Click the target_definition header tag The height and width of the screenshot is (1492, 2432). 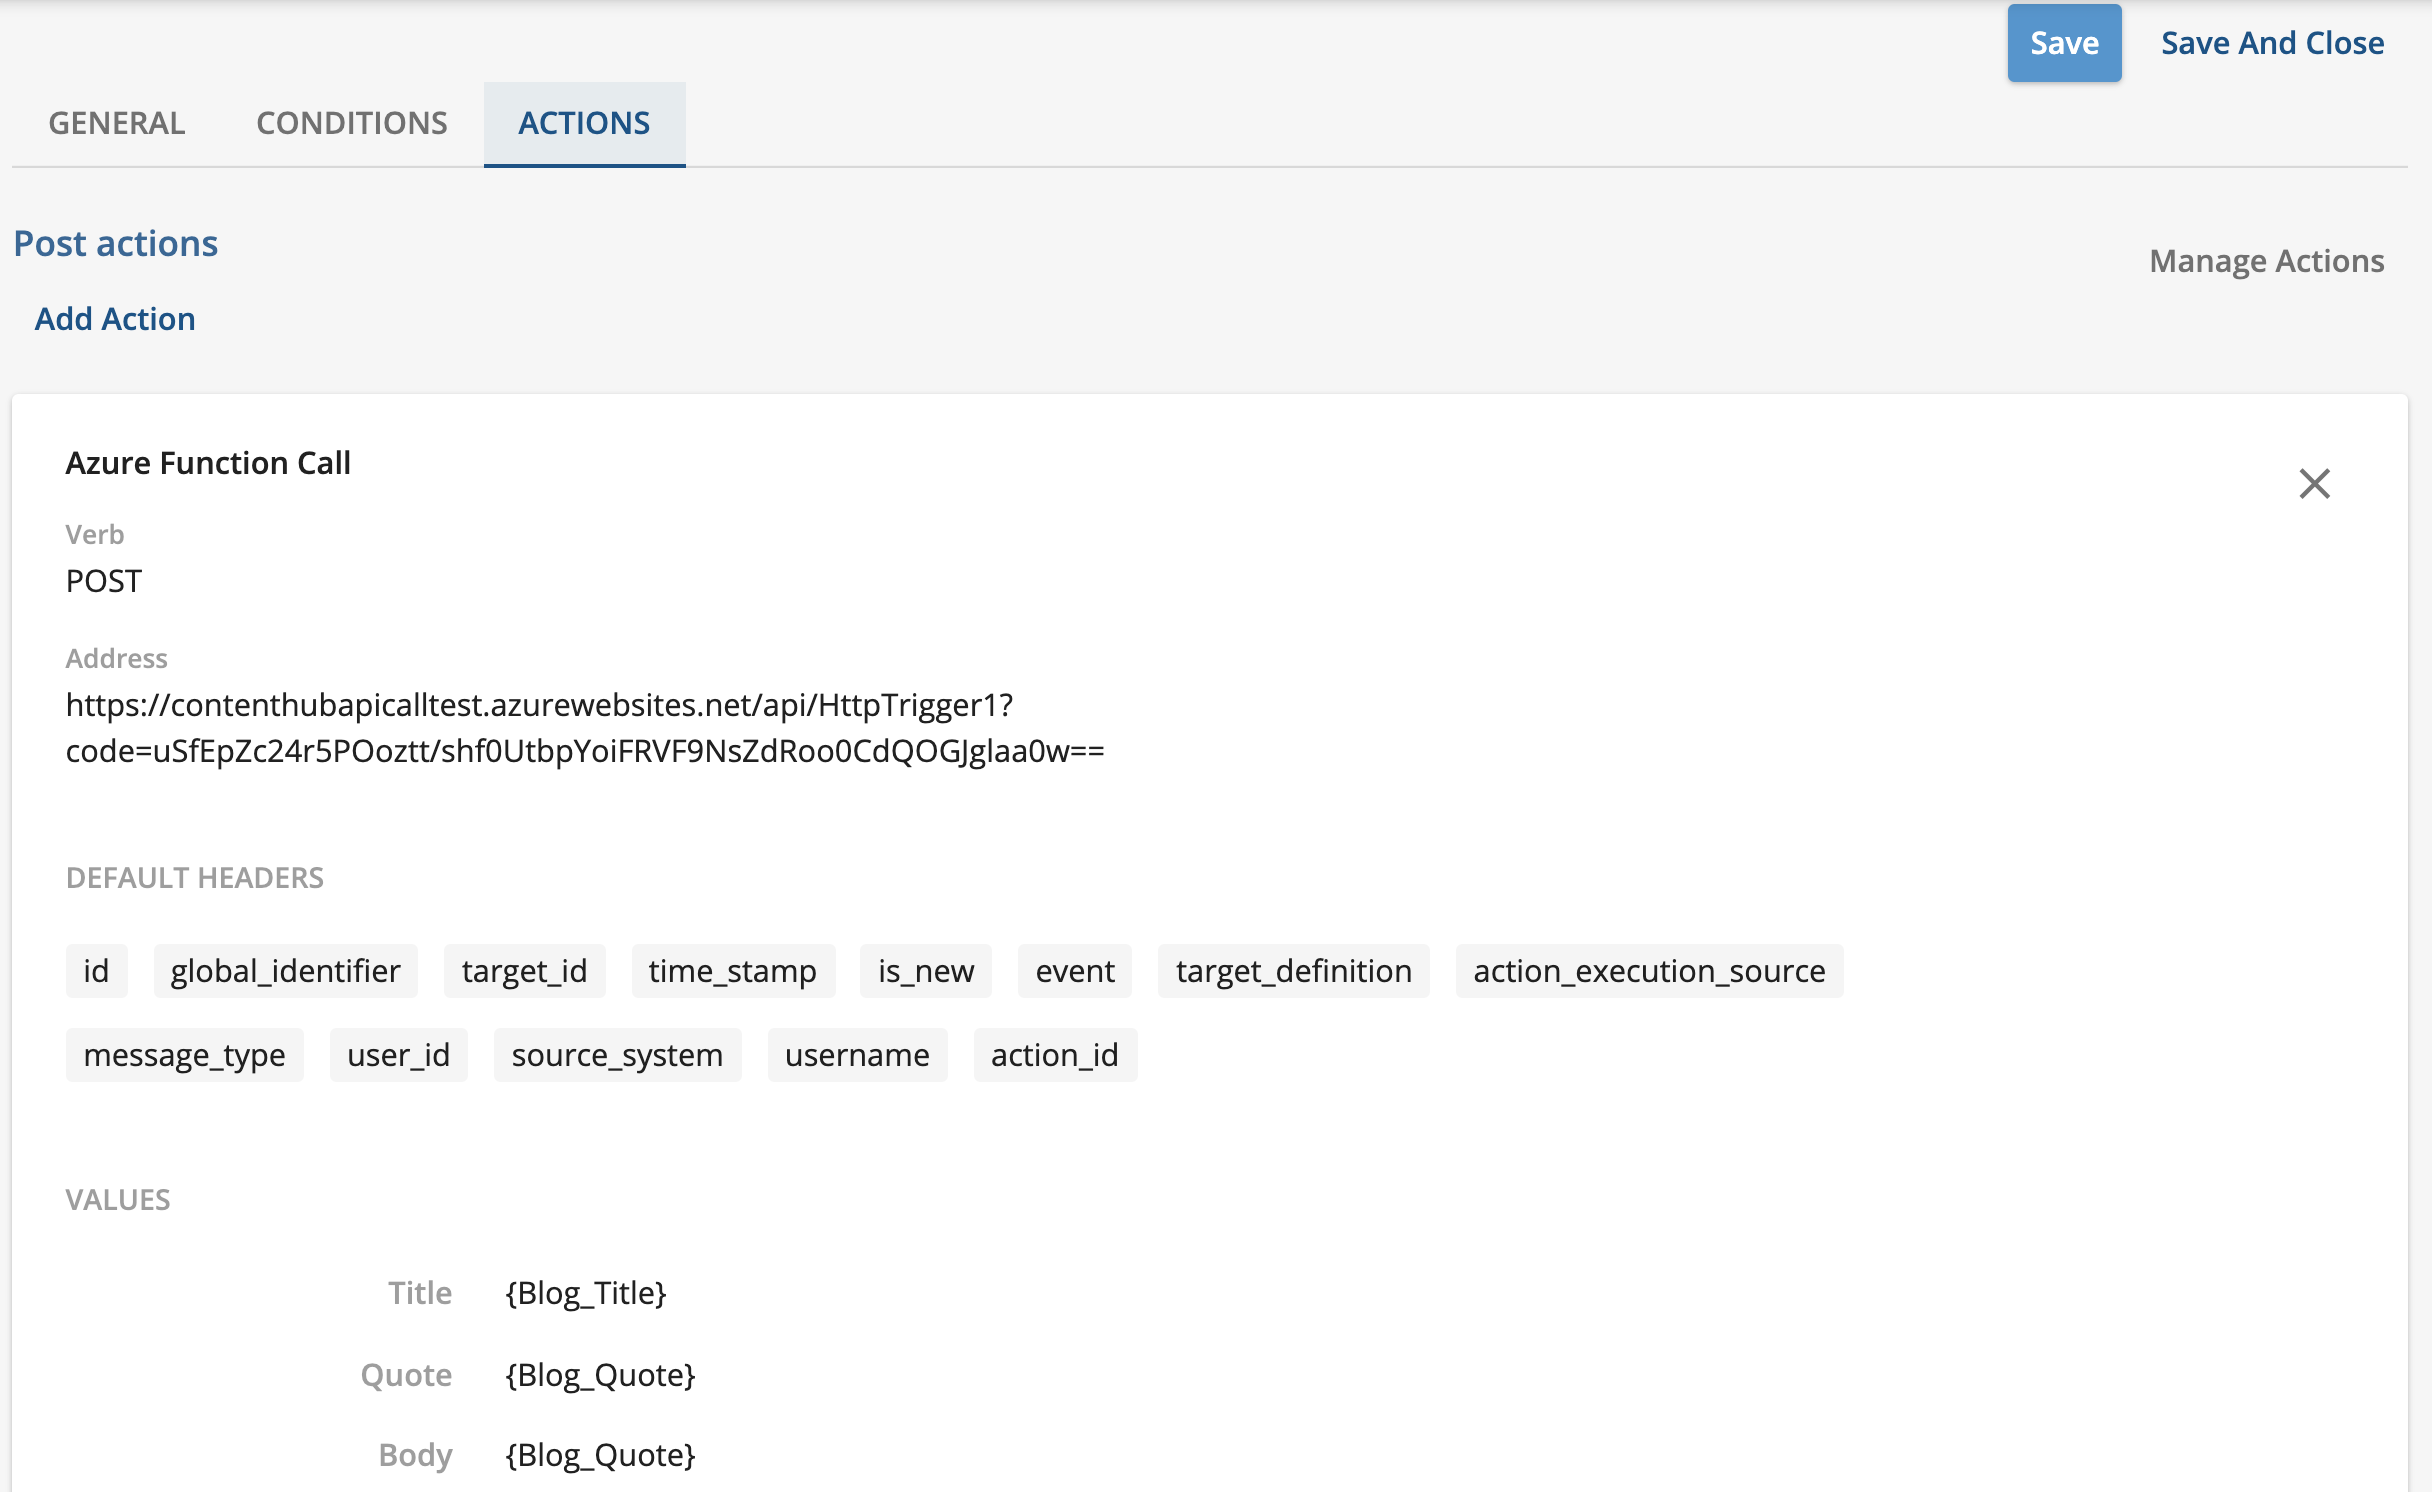[x=1294, y=971]
